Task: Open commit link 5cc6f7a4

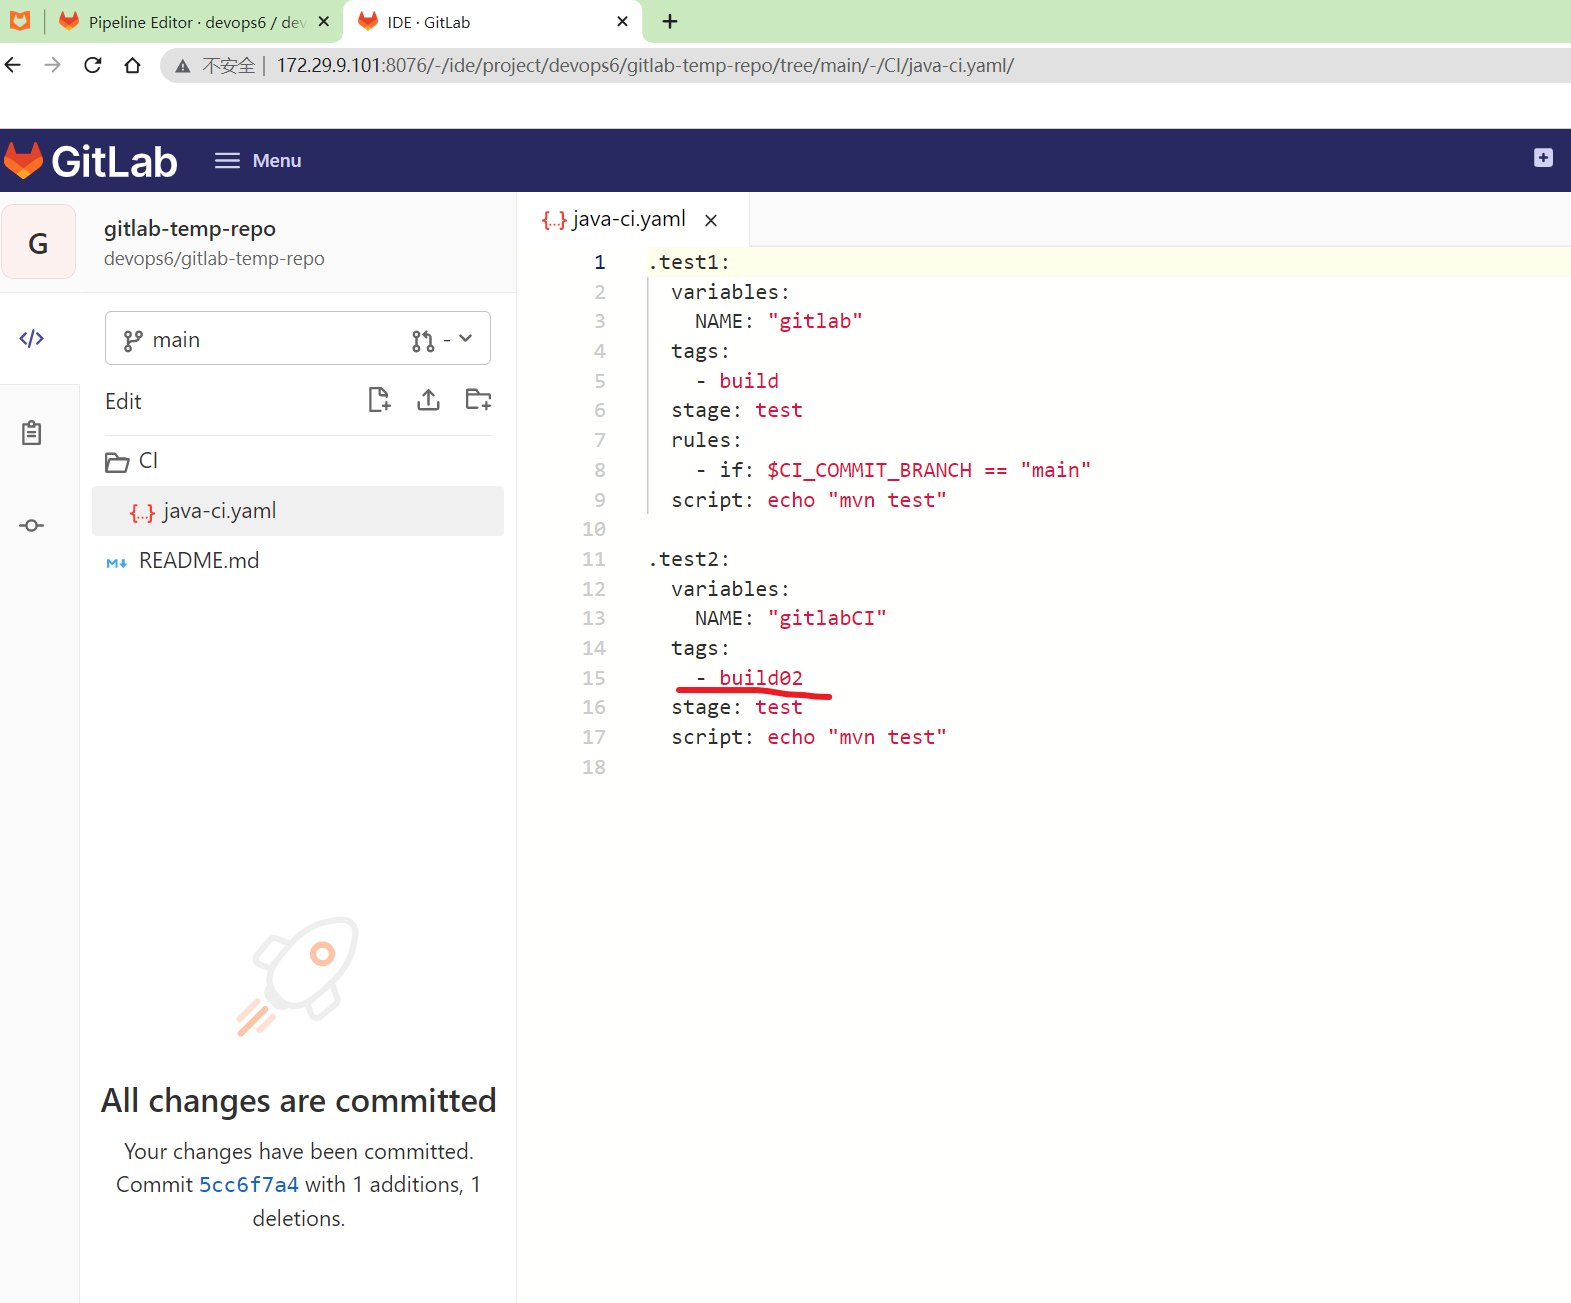Action: [x=249, y=1185]
